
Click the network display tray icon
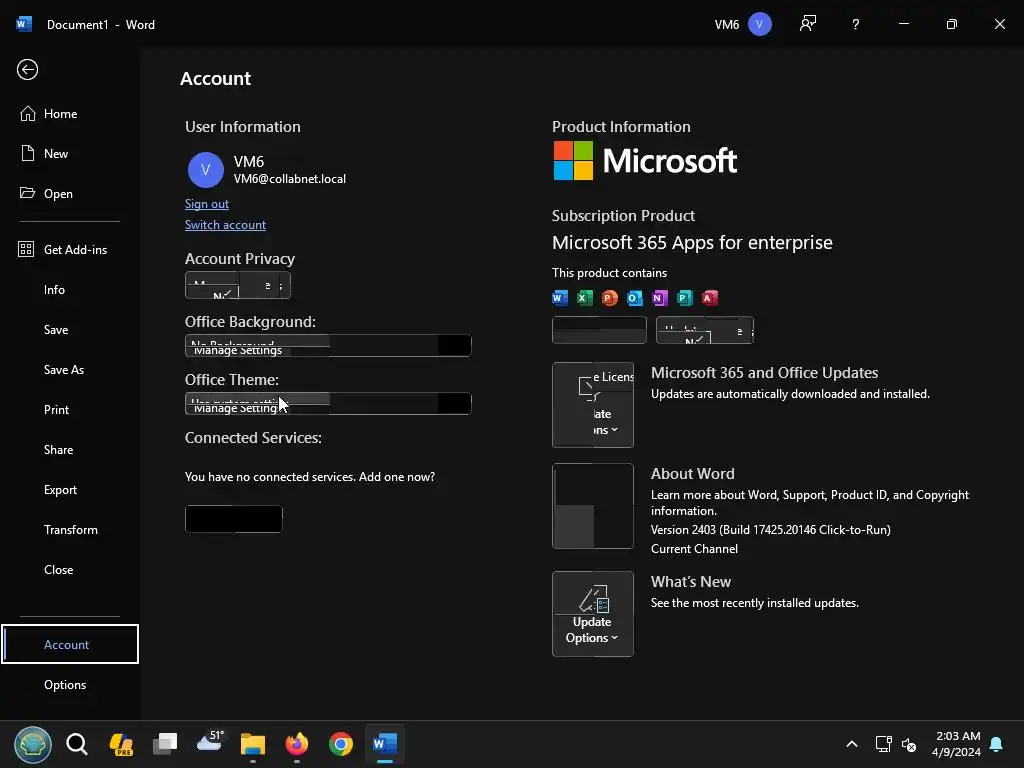click(883, 744)
